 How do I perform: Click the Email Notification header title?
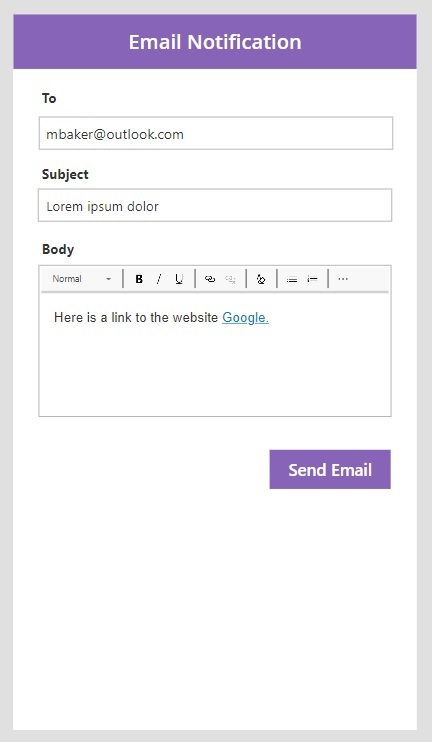coord(215,42)
